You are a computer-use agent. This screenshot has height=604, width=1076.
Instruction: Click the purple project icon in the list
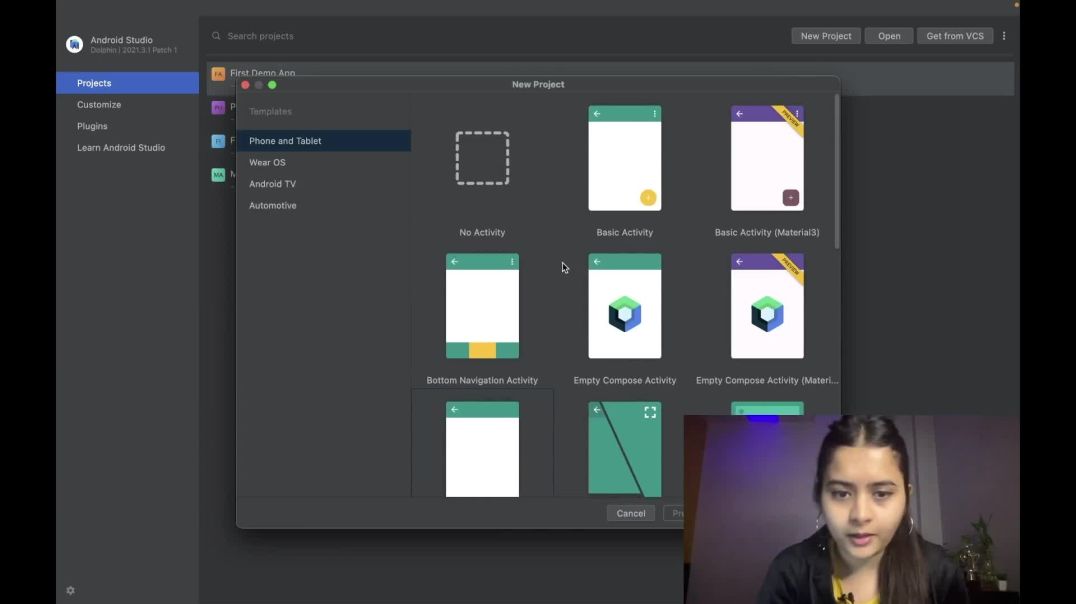tap(218, 106)
